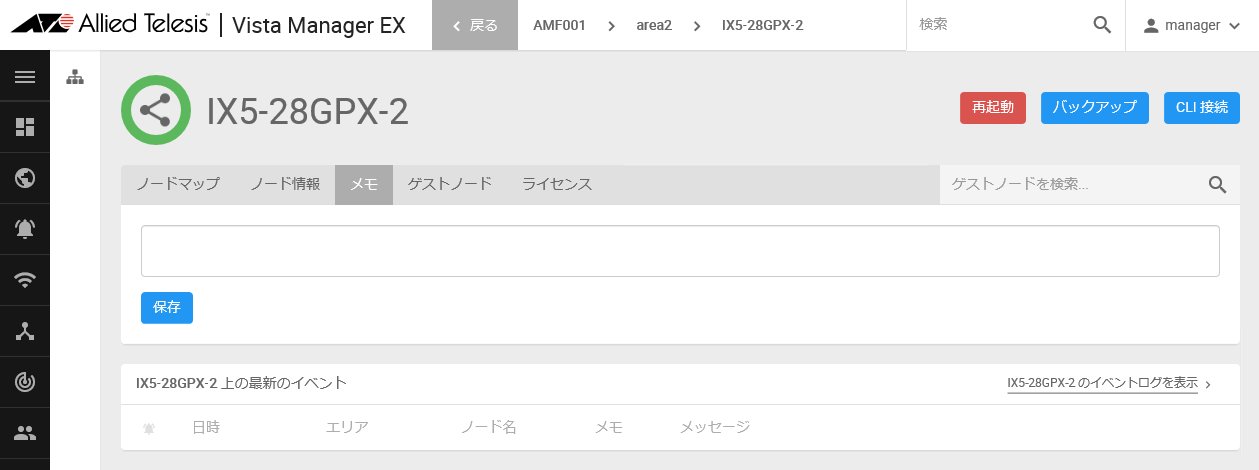1259x470 pixels.
Task: Switch to the ライセンス tab
Action: [x=557, y=184]
